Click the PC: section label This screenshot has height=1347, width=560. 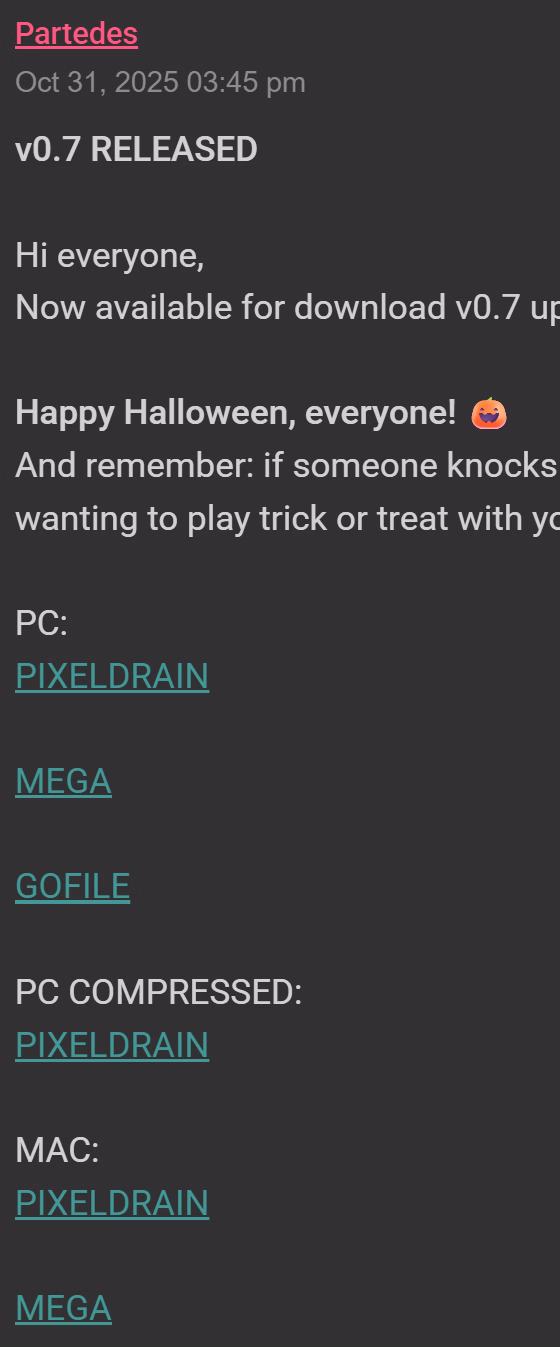coord(41,624)
